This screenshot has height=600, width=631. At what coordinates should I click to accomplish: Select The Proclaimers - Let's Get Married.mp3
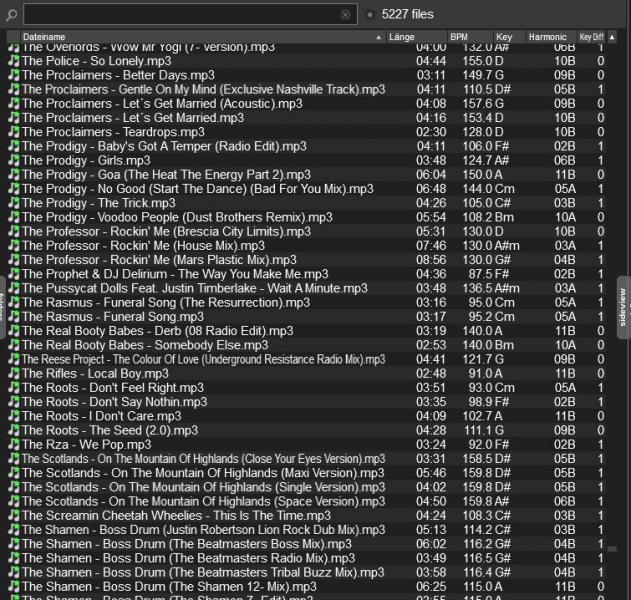click(308, 118)
